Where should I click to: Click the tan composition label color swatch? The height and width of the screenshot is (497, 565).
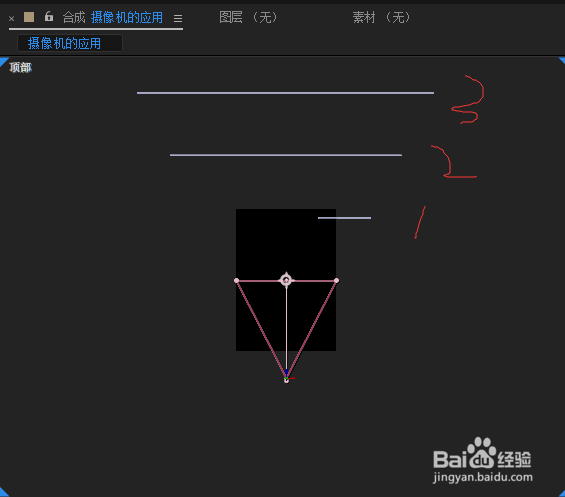click(29, 17)
